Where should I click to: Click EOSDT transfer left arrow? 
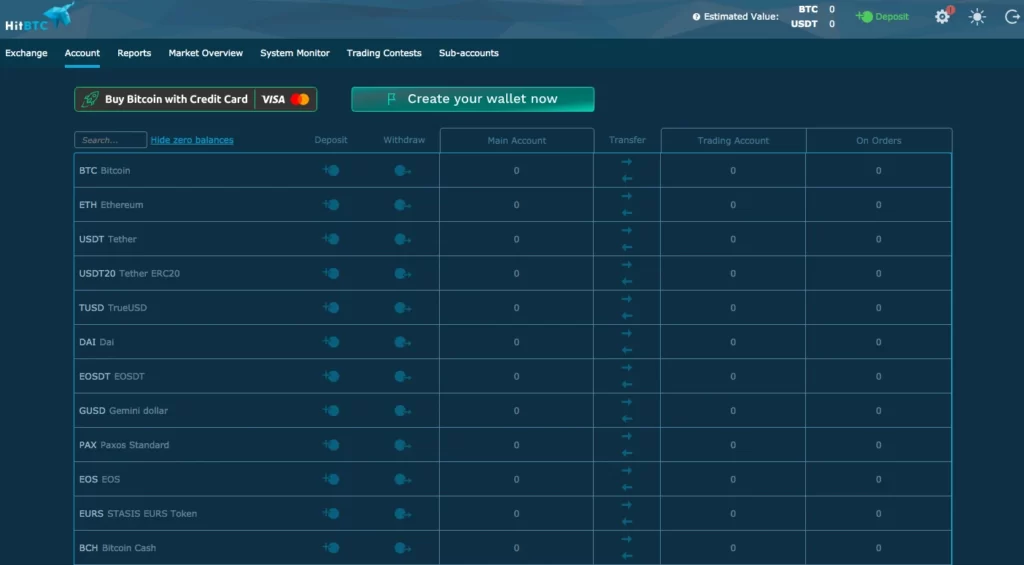click(627, 384)
